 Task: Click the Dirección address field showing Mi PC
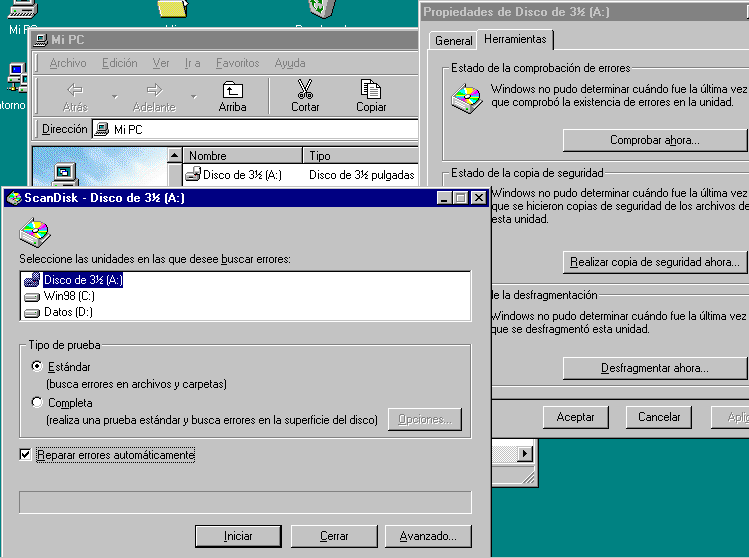tap(255, 129)
